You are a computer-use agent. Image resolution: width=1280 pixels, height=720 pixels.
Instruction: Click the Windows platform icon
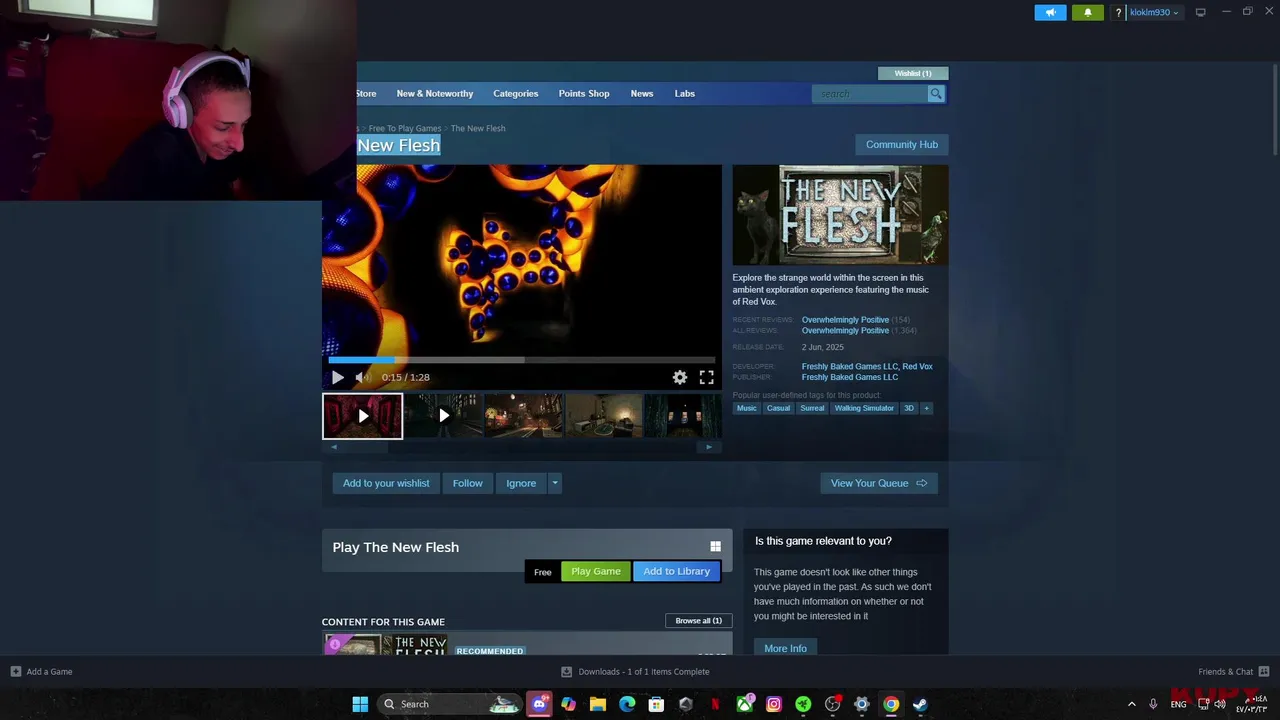tap(715, 547)
